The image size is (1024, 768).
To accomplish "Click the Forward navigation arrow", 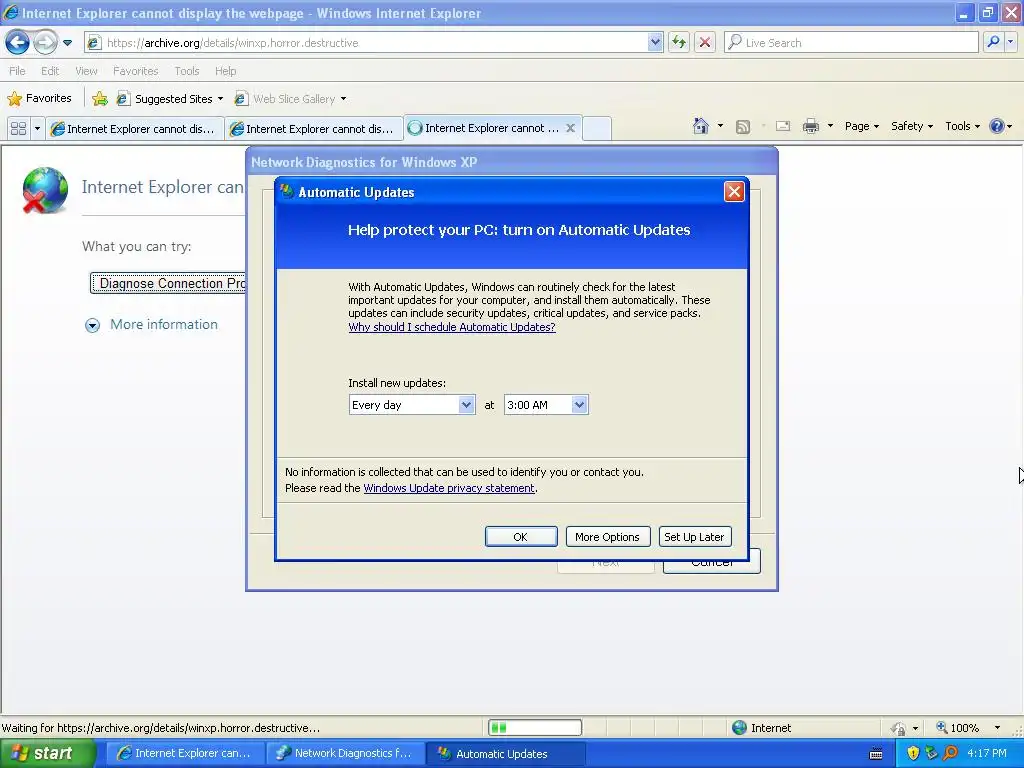I will point(45,42).
